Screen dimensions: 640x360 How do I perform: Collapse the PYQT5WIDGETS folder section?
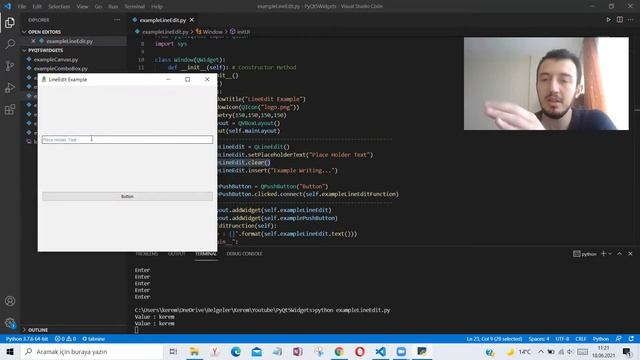pos(44,50)
